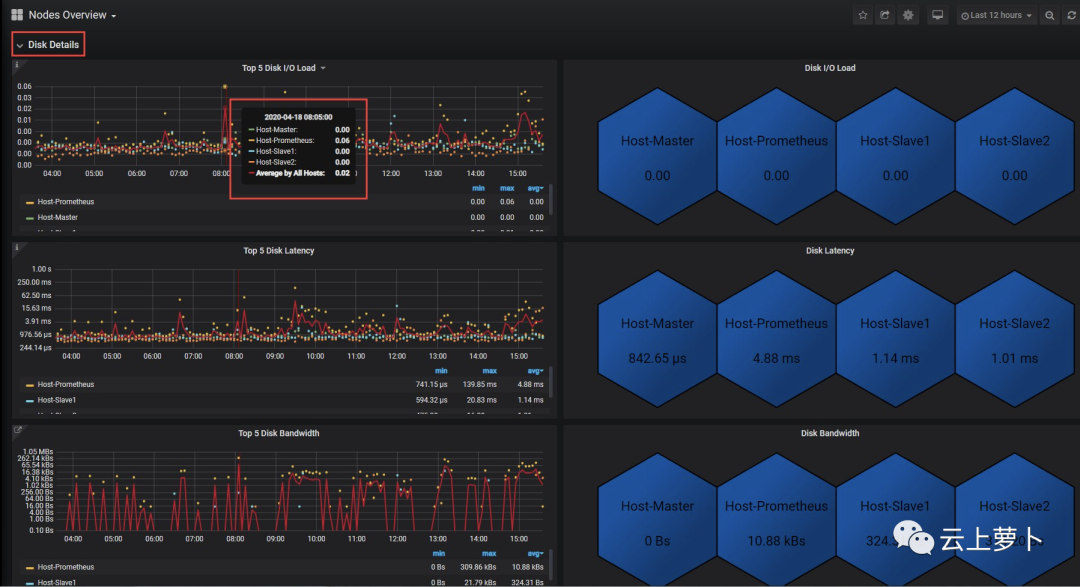The height and width of the screenshot is (587, 1080).
Task: Sort Disk Bandwidth legend by avg
Action: coord(535,553)
